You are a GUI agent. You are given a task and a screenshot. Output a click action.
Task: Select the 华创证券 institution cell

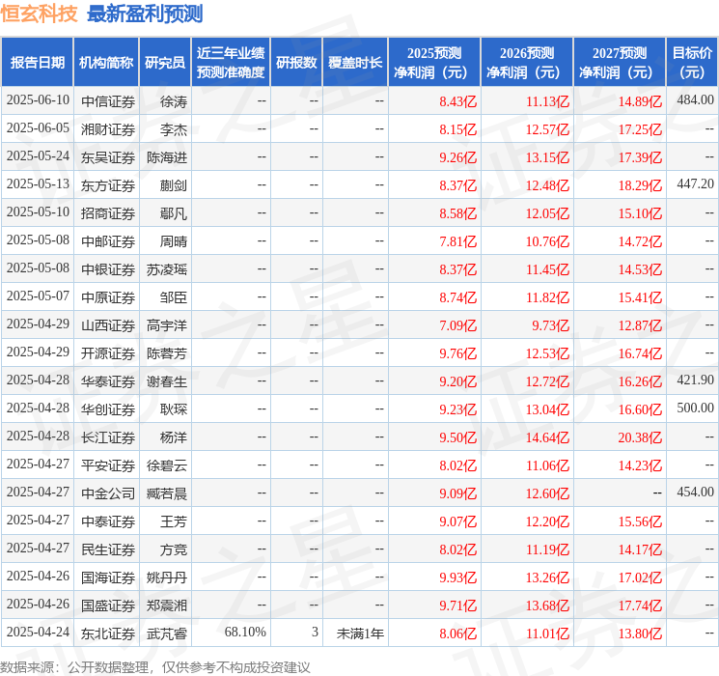(x=108, y=410)
